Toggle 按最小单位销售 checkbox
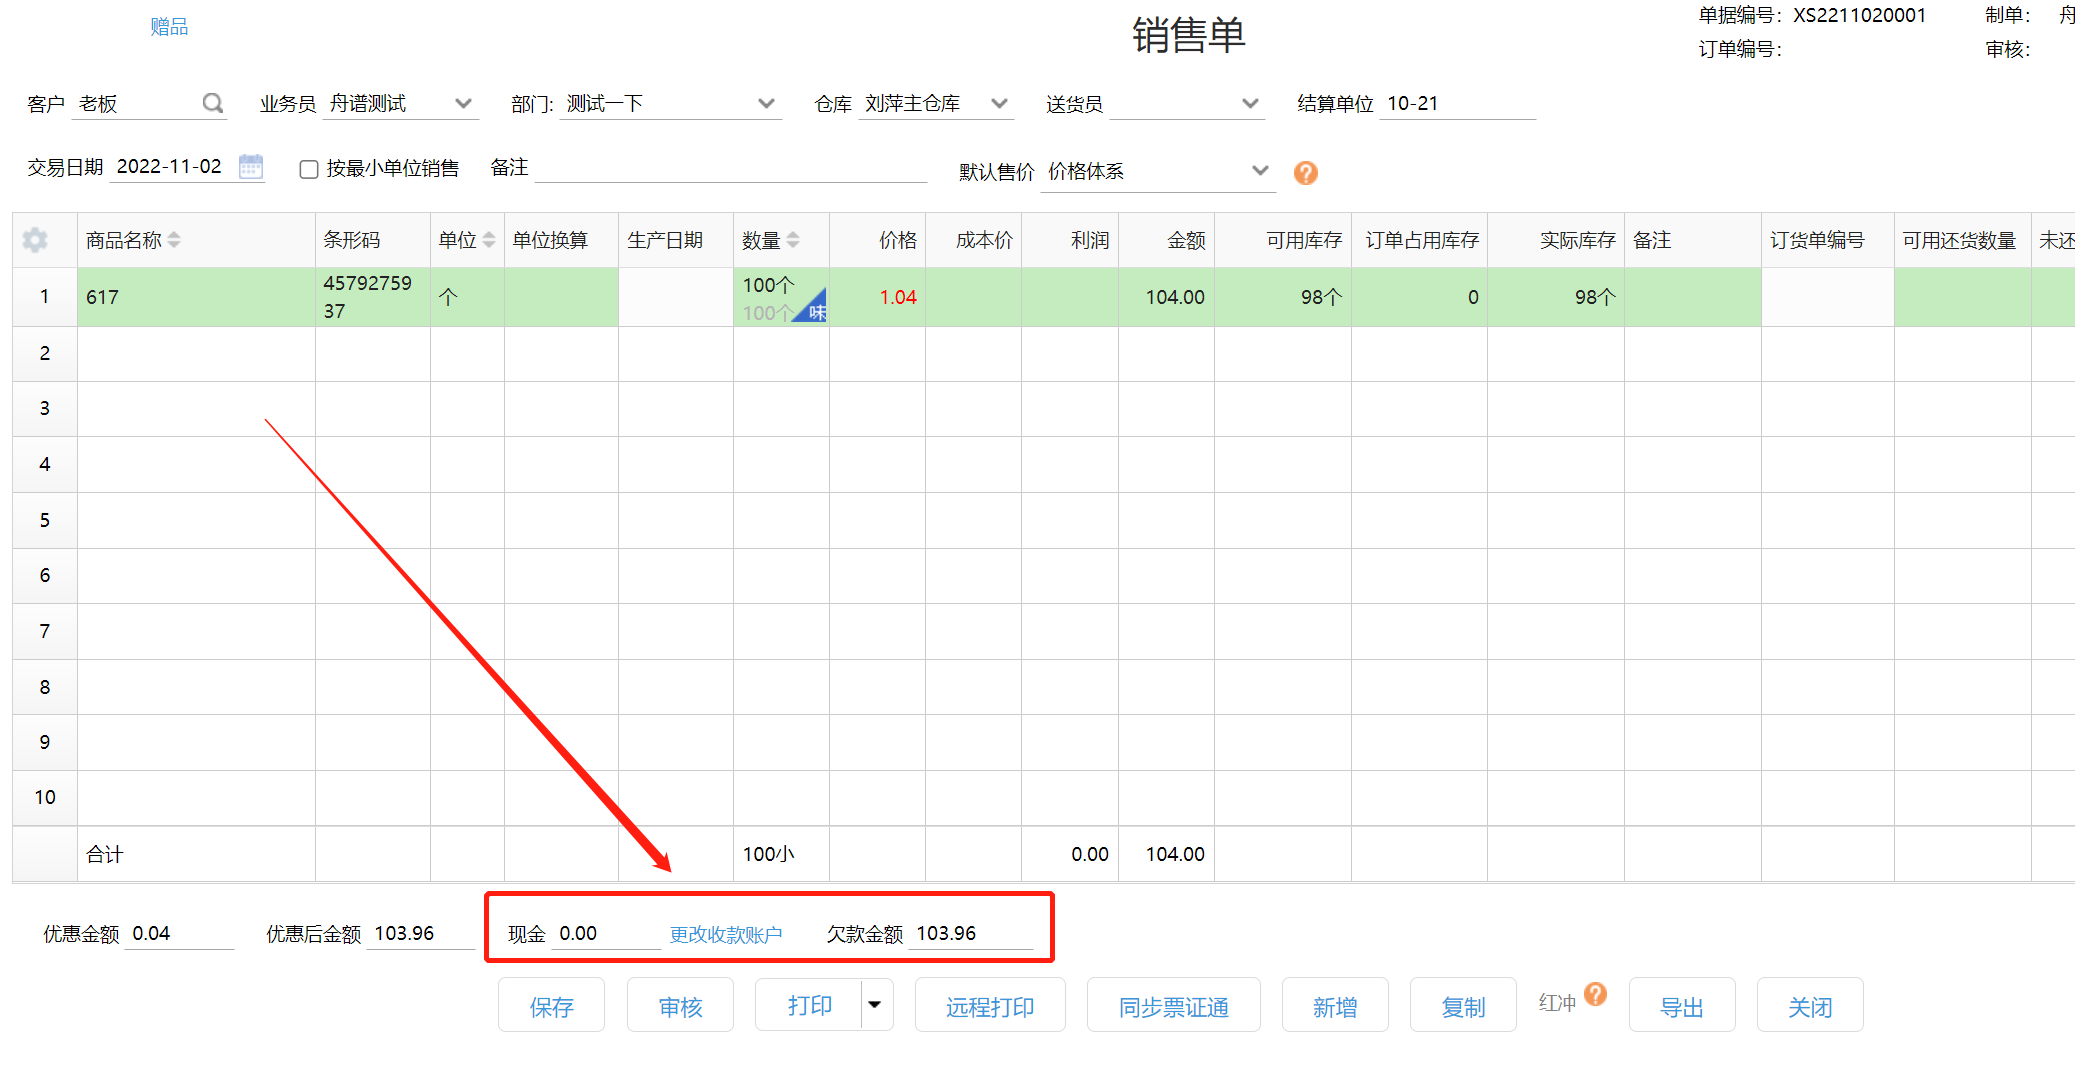 (309, 169)
